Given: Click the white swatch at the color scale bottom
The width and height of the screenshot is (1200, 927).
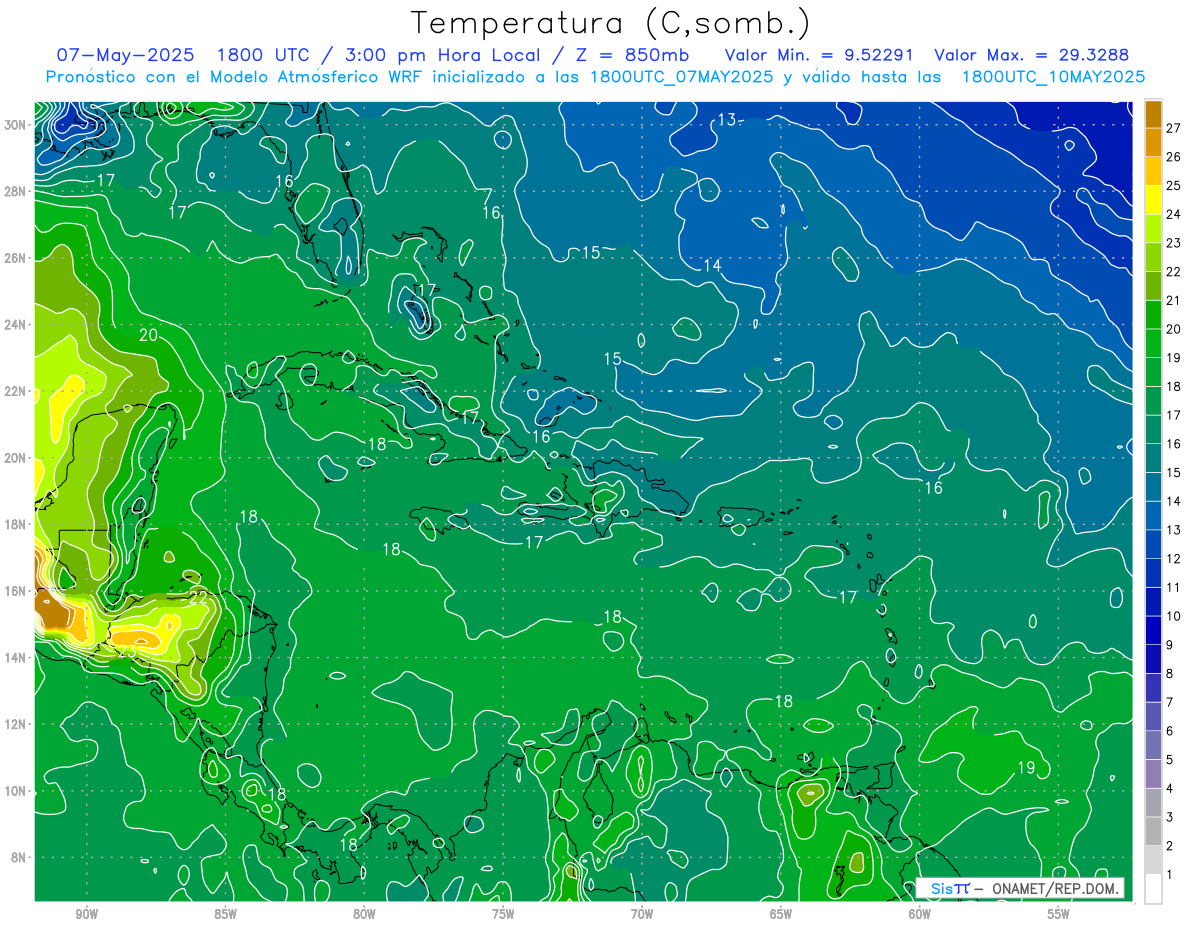Looking at the screenshot, I should click(x=1153, y=889).
